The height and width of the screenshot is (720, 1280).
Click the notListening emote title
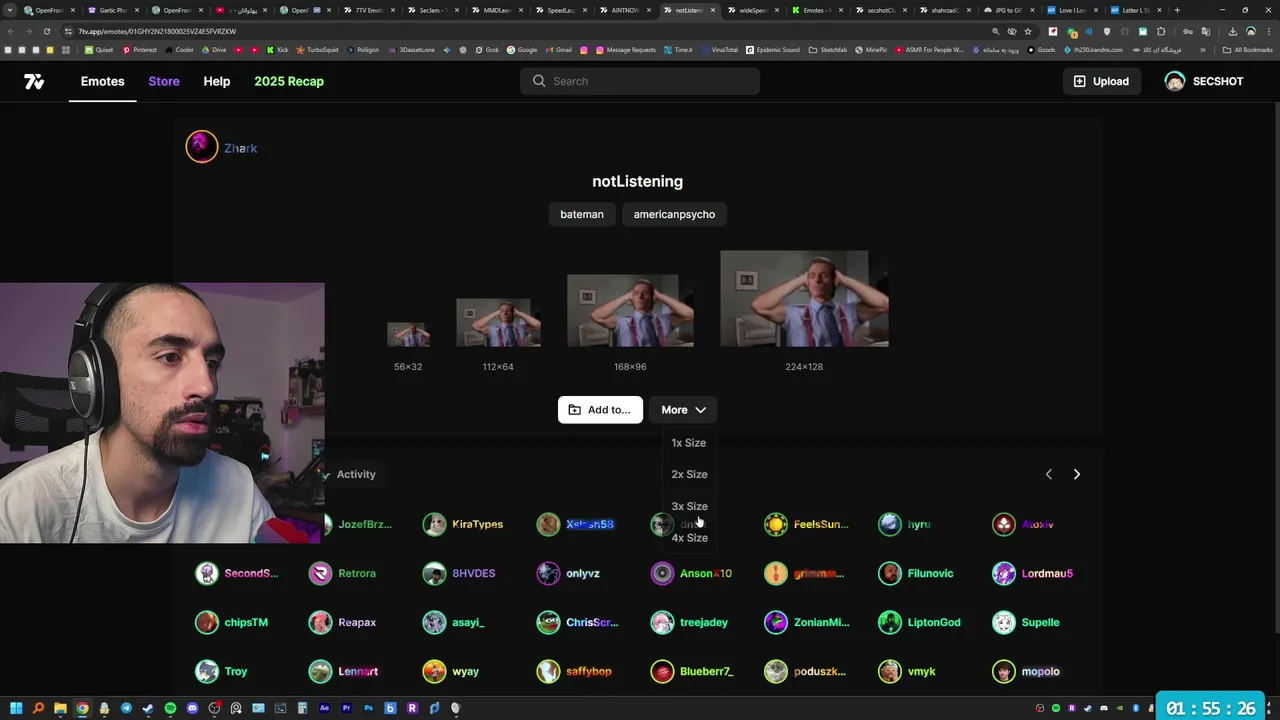click(x=637, y=181)
